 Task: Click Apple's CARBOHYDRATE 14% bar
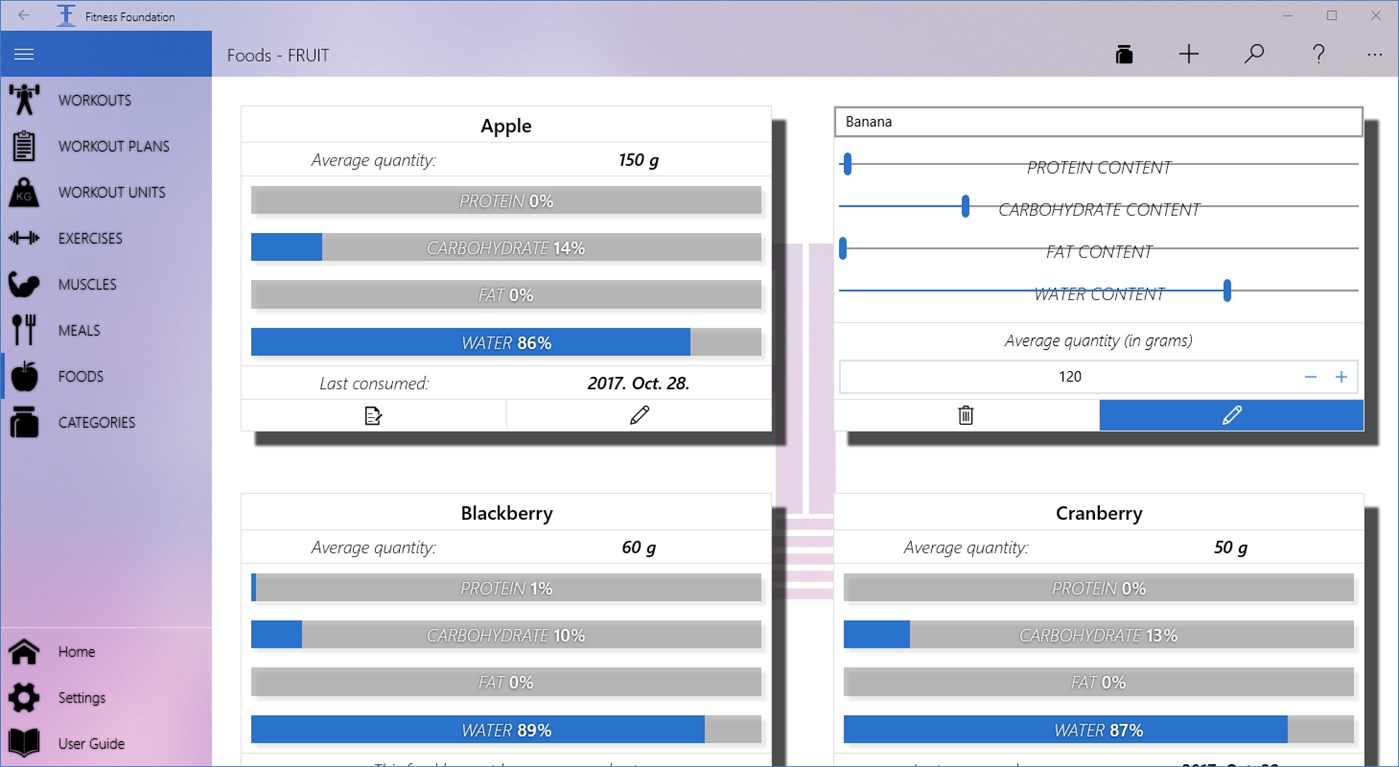click(x=506, y=247)
